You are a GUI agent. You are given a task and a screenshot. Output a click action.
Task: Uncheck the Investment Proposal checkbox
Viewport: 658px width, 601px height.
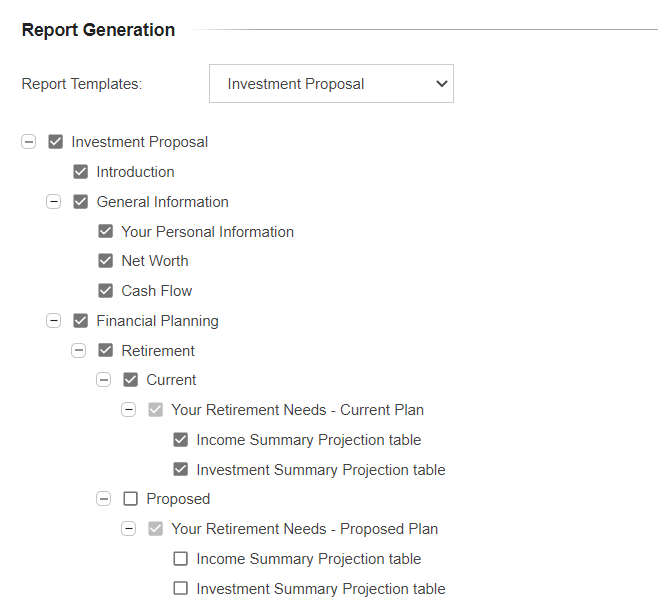(x=56, y=142)
